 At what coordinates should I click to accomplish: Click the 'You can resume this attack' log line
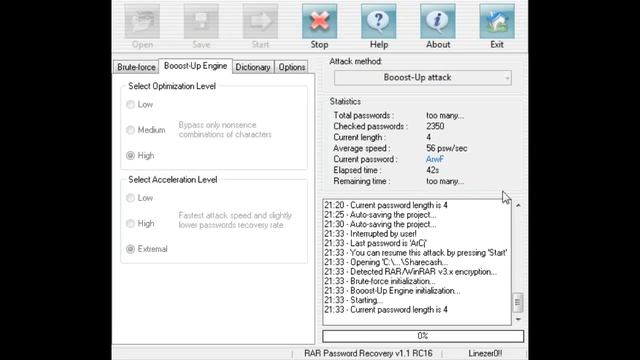click(x=416, y=253)
